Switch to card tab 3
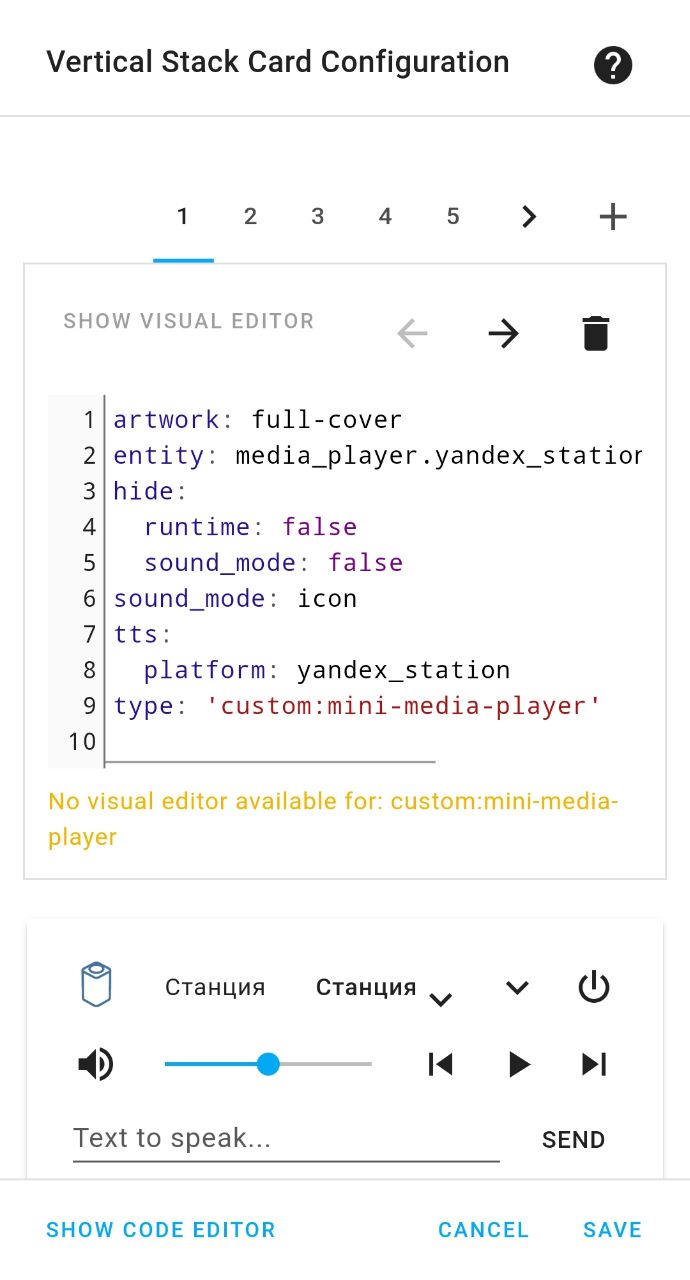The width and height of the screenshot is (690, 1280). click(x=317, y=216)
